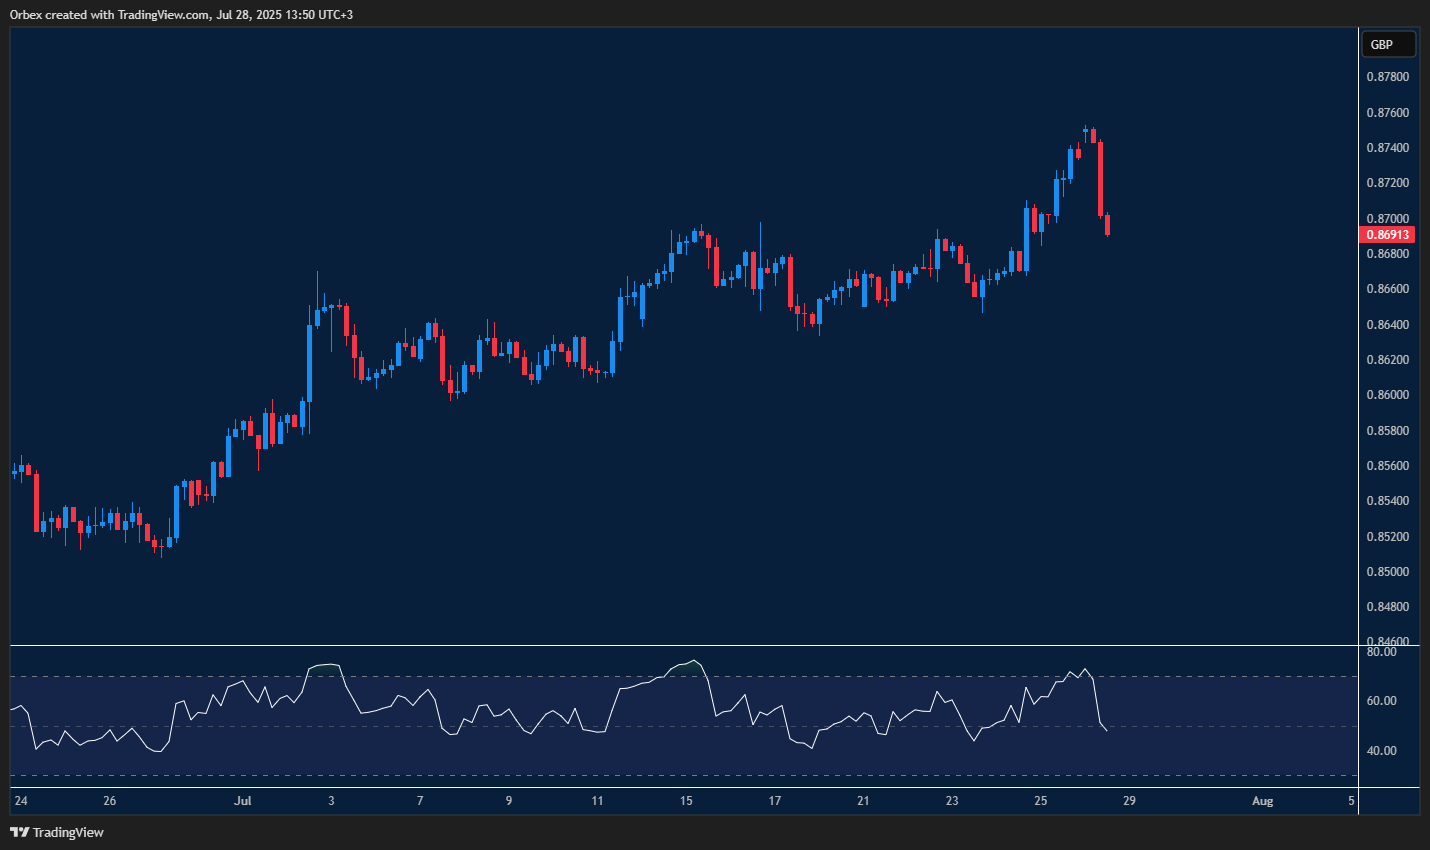Click the RSI 40.00 level label
Screen dimensions: 1430x850
pyautogui.click(x=1380, y=750)
